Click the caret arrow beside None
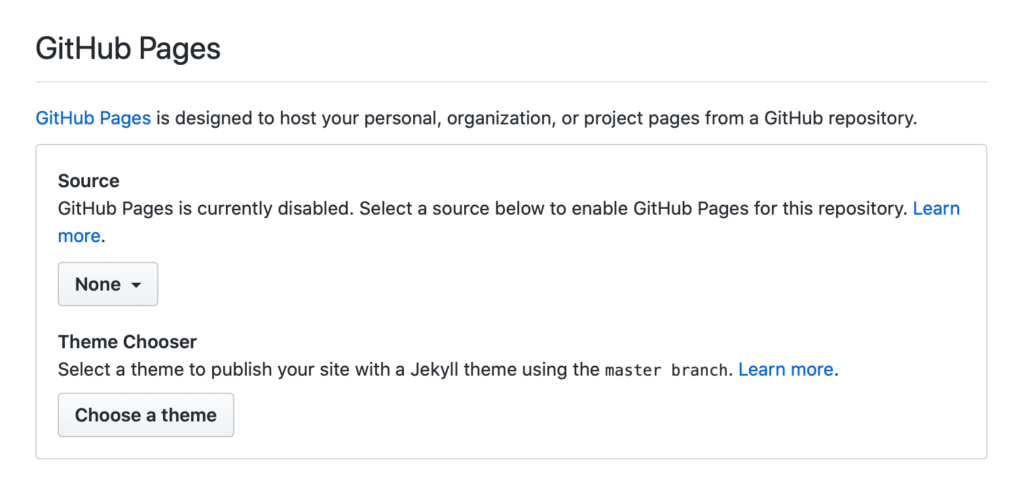The width and height of the screenshot is (1024, 500). click(x=136, y=285)
